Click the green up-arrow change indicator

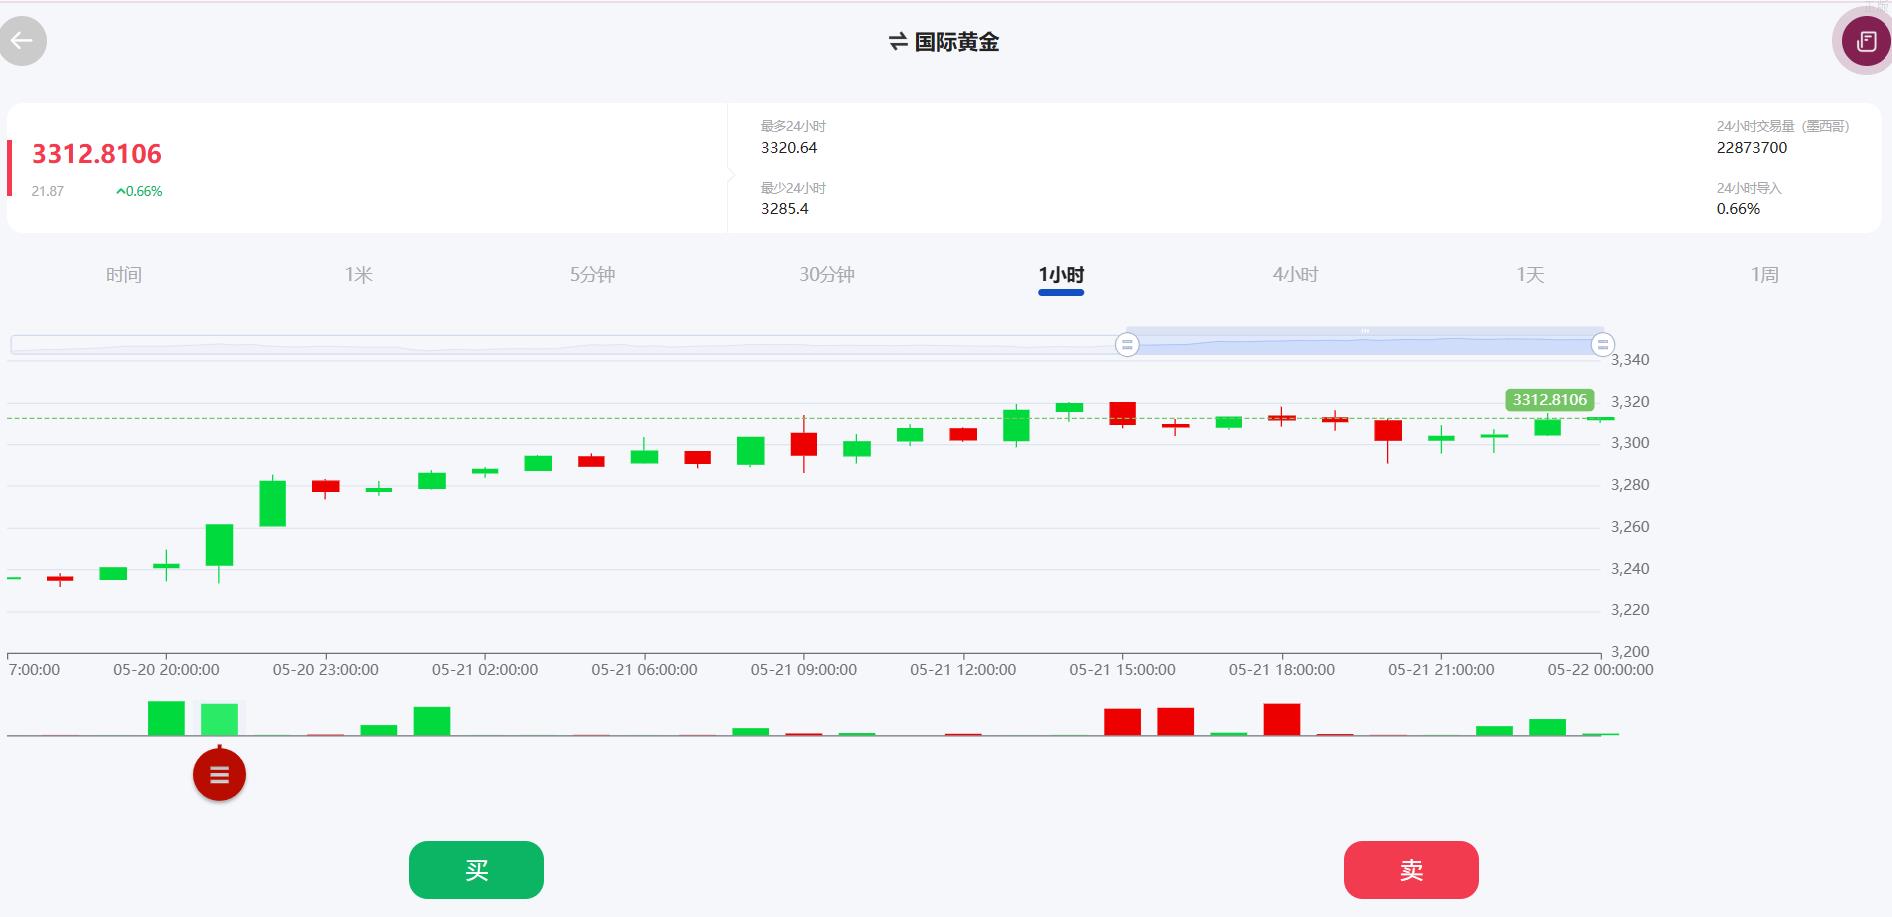pos(121,191)
